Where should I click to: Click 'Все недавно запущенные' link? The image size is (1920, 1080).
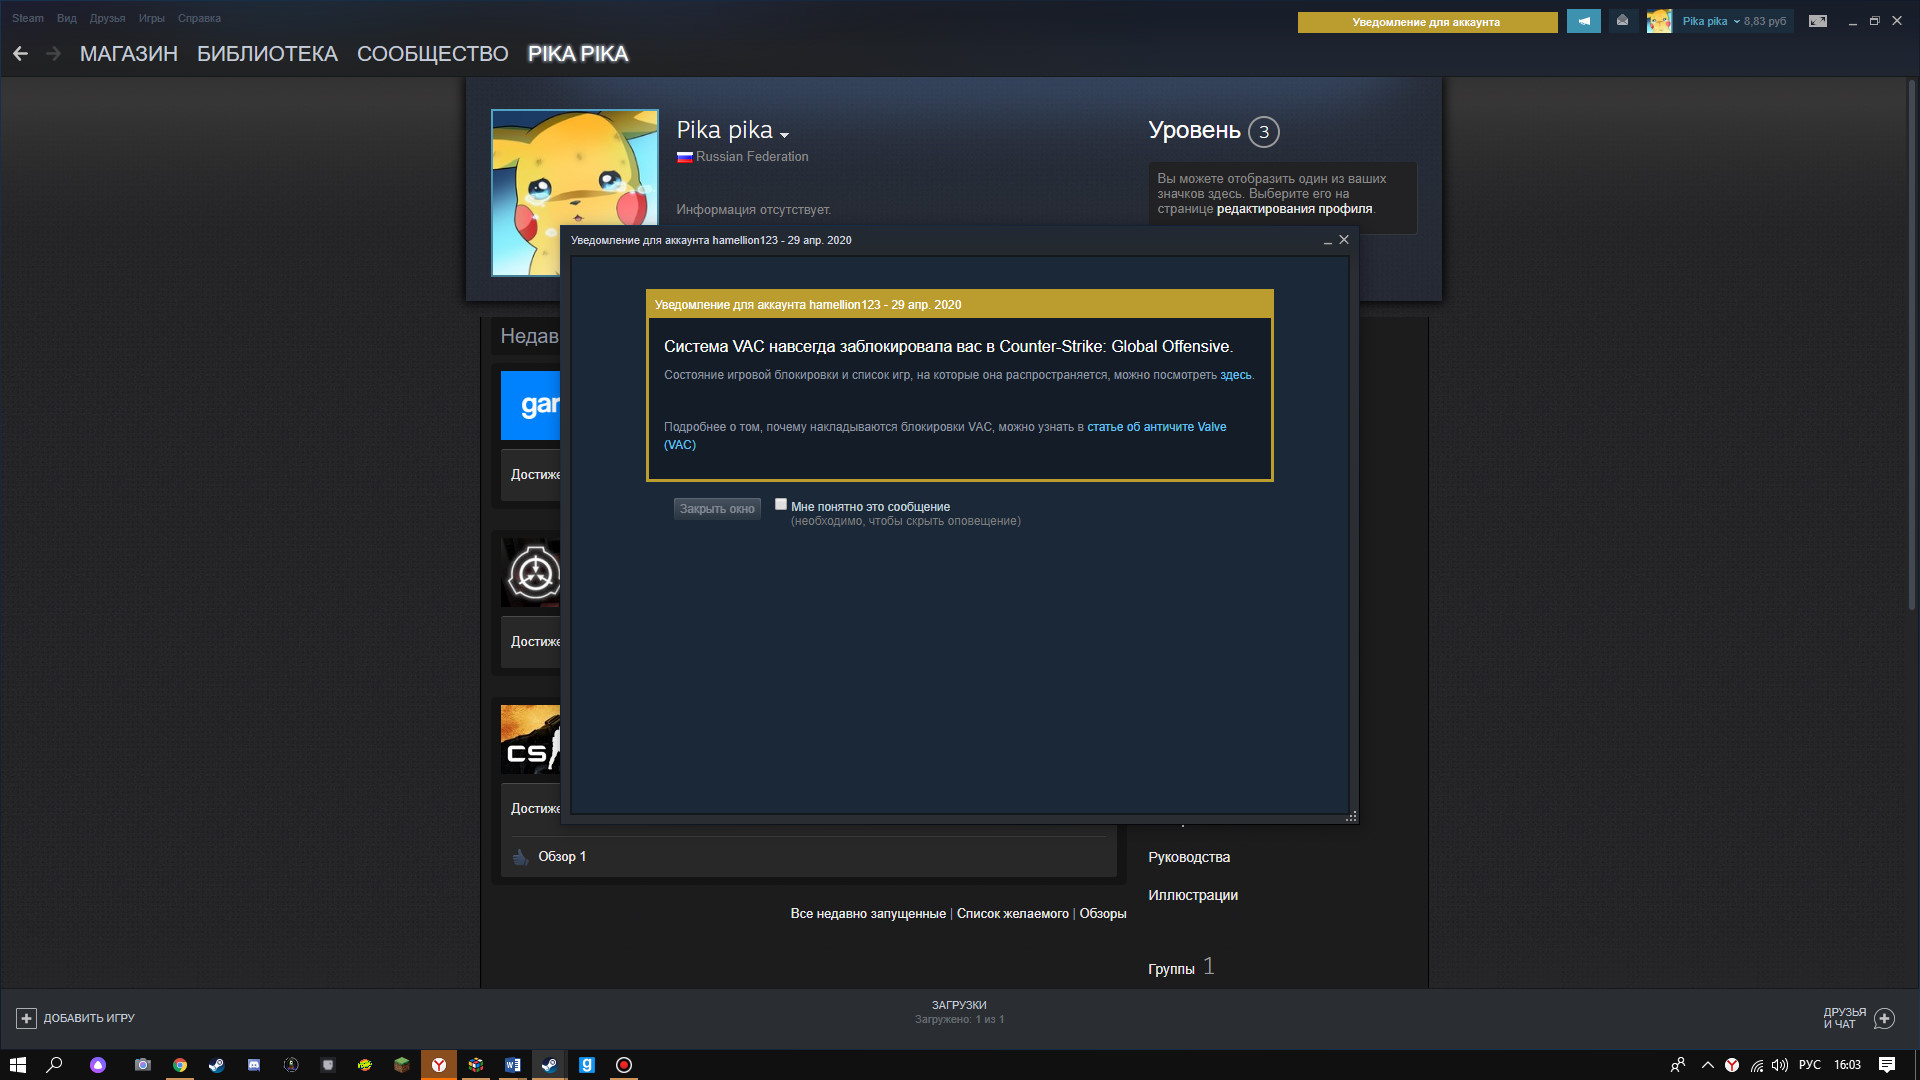coord(868,914)
